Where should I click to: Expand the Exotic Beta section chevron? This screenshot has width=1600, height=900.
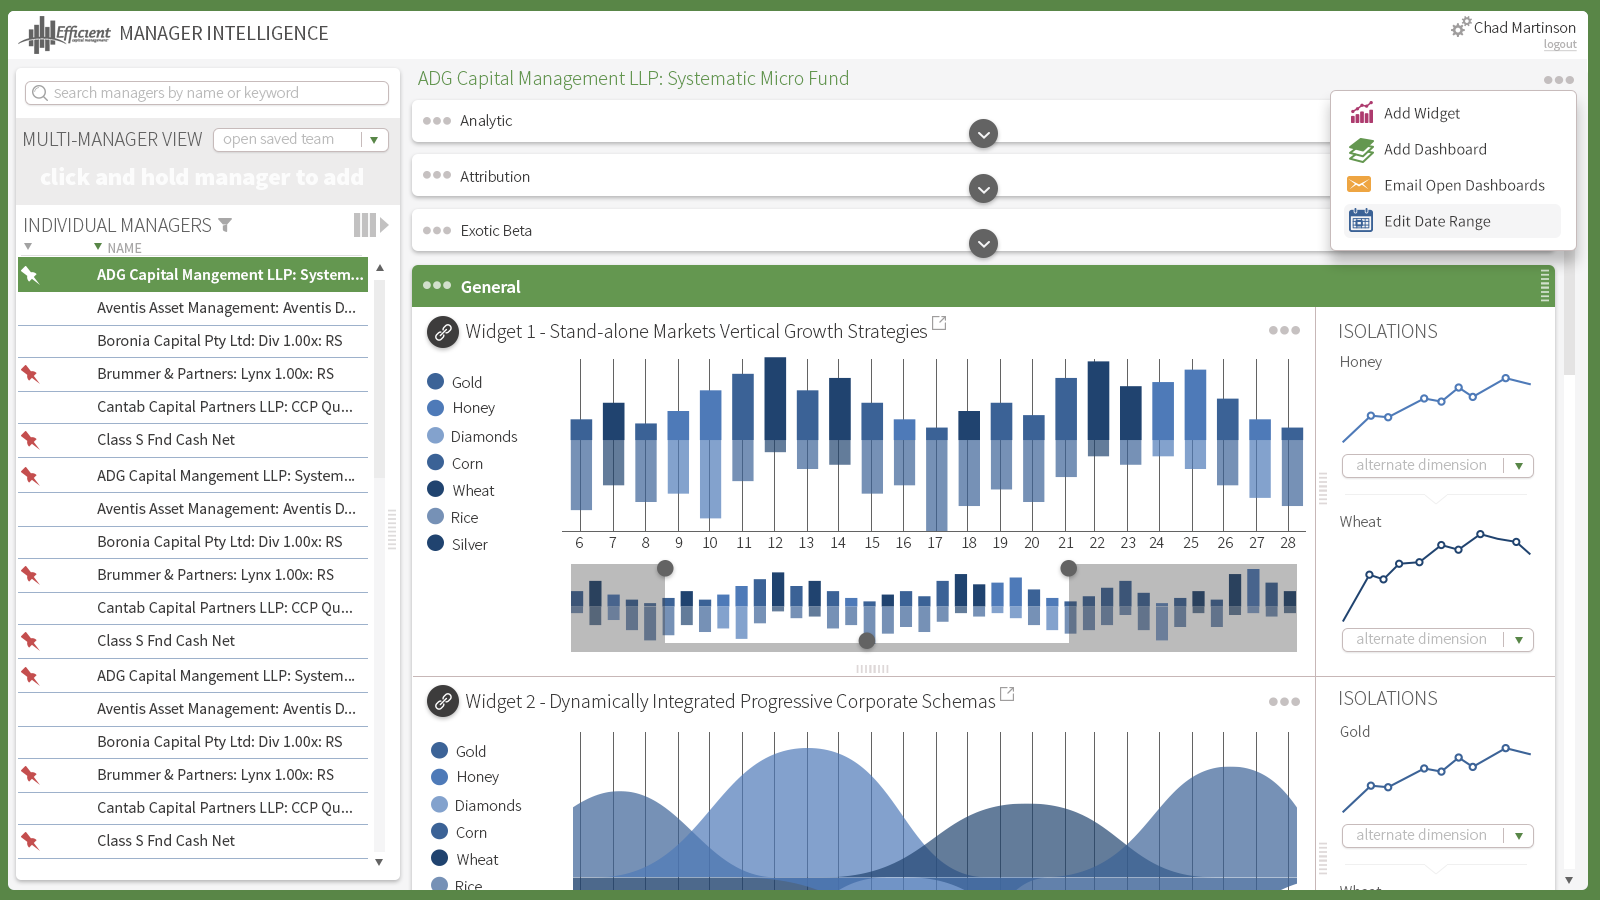tap(984, 243)
